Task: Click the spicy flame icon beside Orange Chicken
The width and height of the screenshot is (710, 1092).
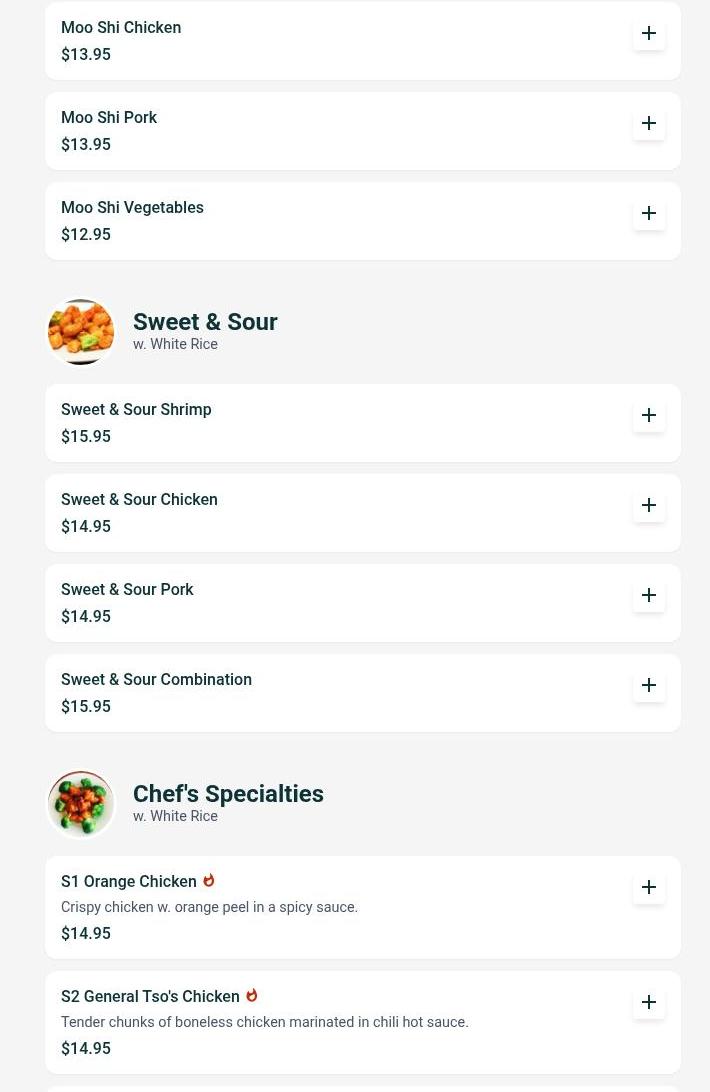Action: [x=209, y=880]
